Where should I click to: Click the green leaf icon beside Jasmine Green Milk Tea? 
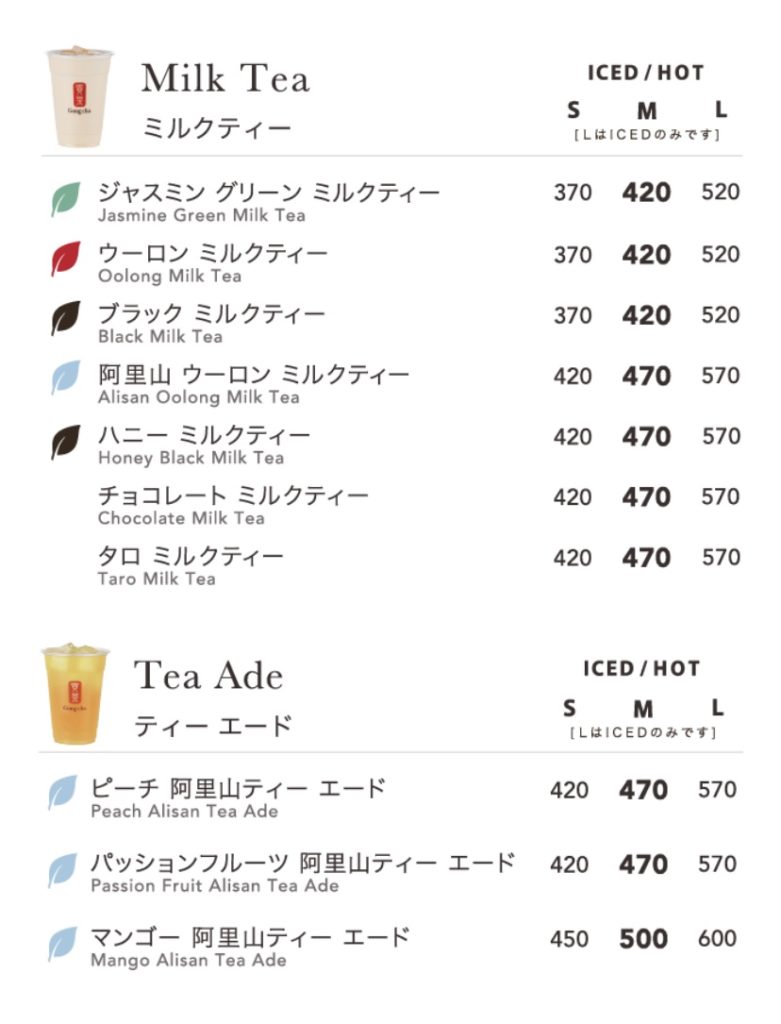[x=66, y=199]
